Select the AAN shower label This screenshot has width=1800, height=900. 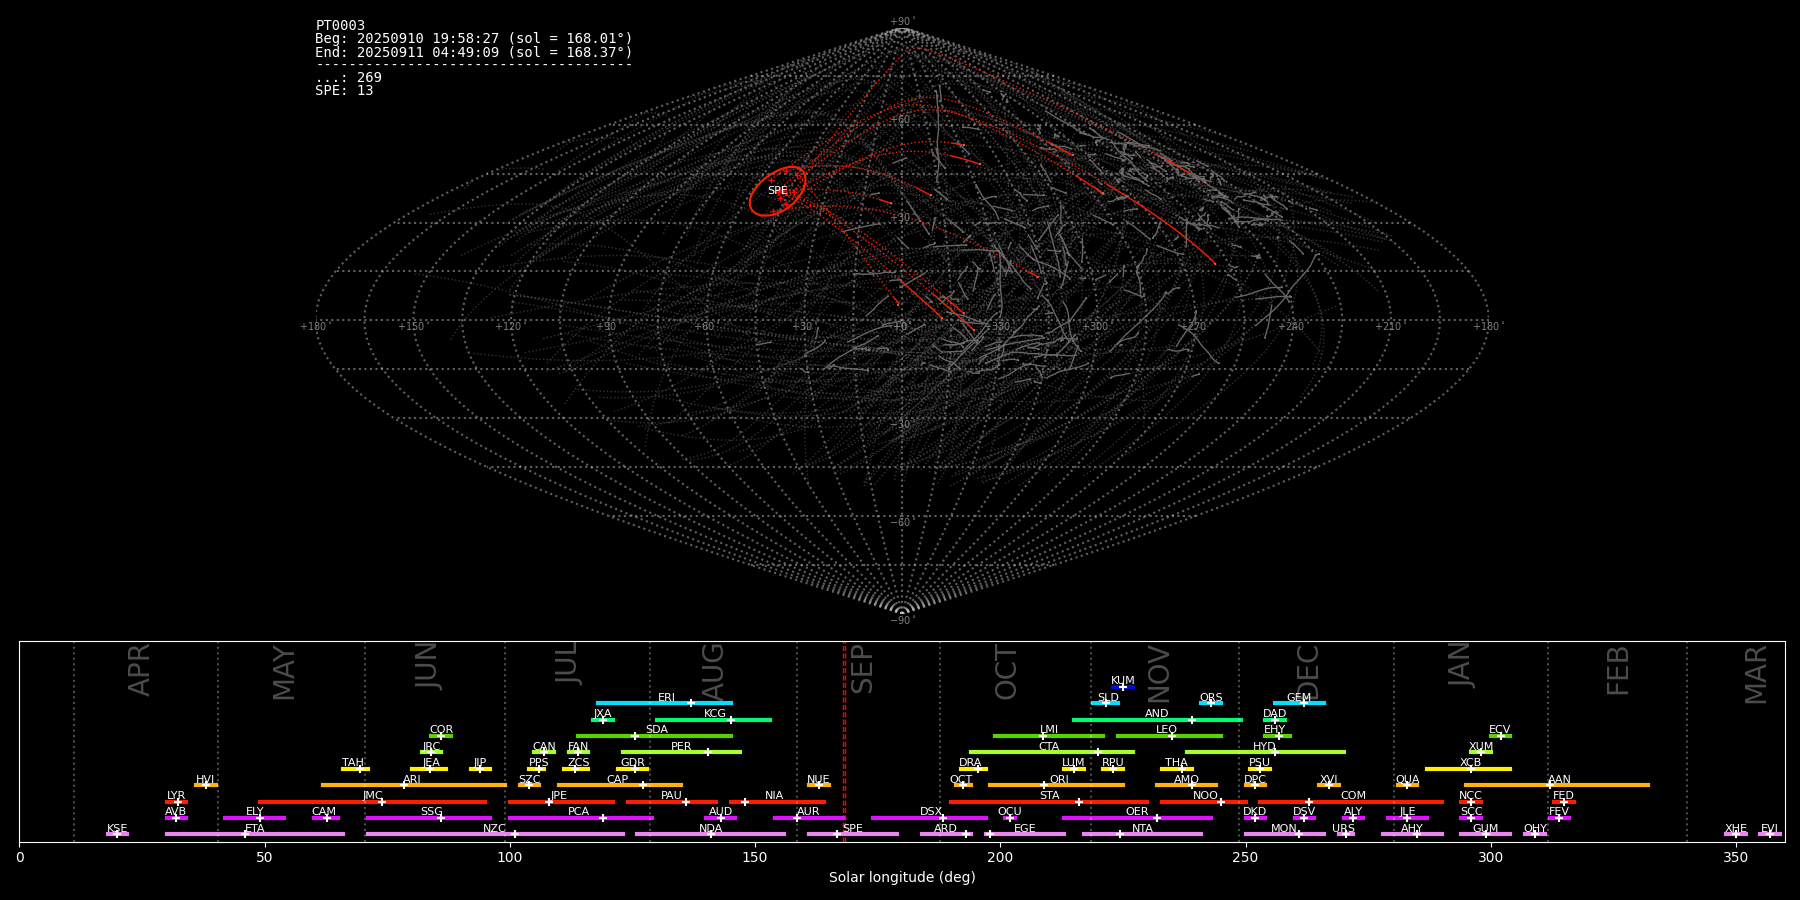(1559, 779)
